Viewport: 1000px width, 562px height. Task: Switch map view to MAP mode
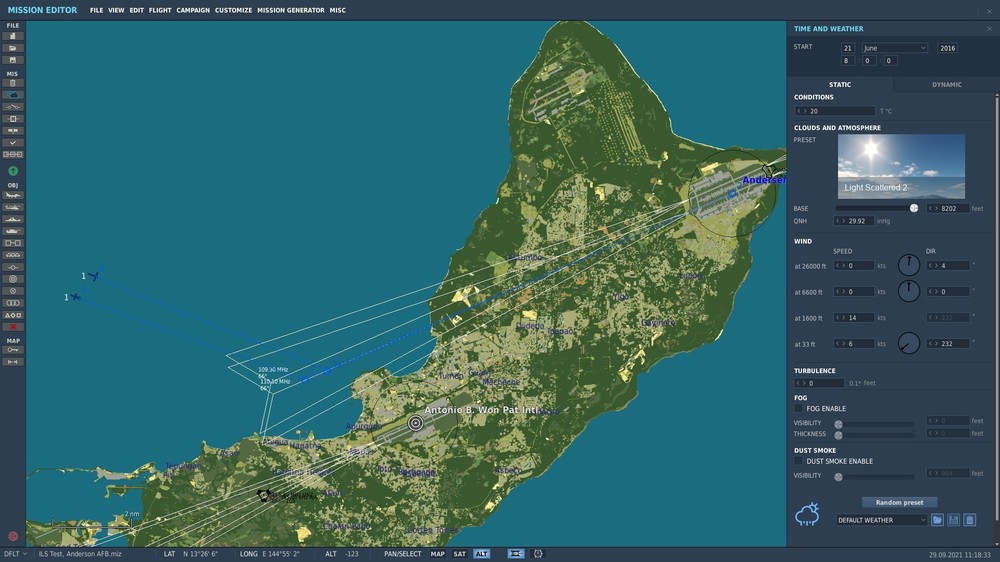[437, 554]
